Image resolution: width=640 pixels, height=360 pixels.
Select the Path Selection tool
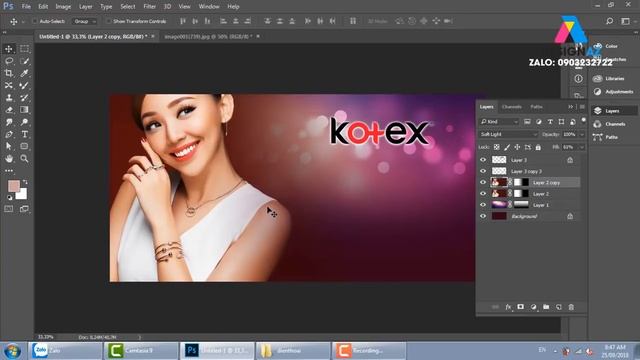click(9, 146)
